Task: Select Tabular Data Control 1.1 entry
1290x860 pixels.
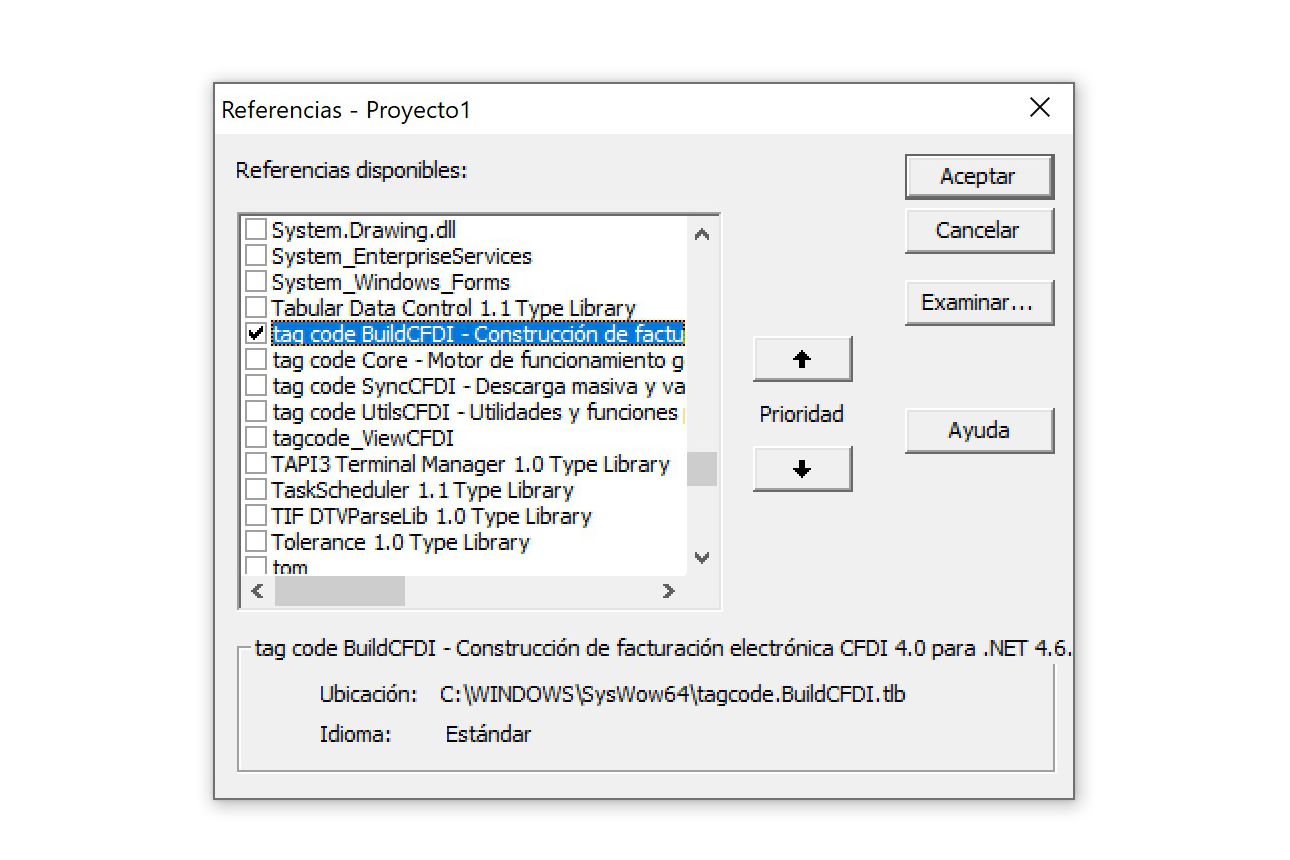Action: tap(453, 308)
